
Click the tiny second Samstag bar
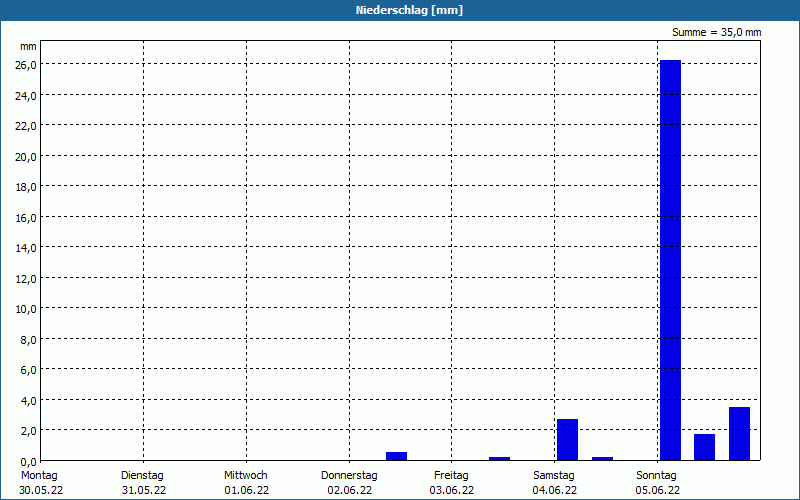tap(603, 459)
